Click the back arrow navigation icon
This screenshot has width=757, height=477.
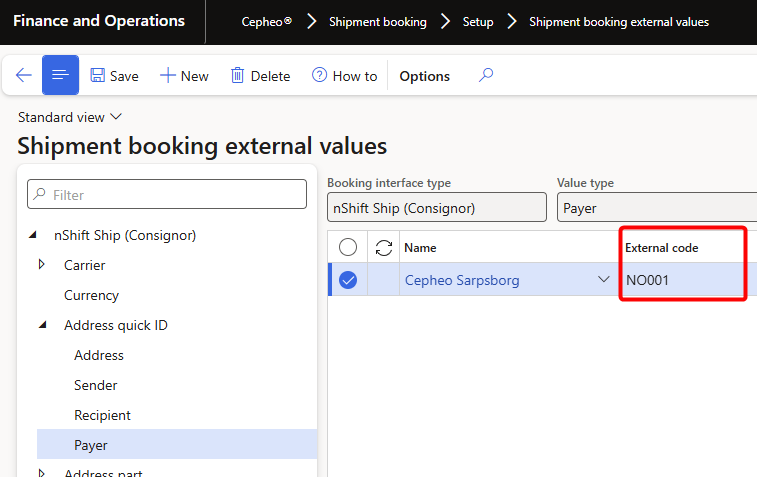(23, 76)
